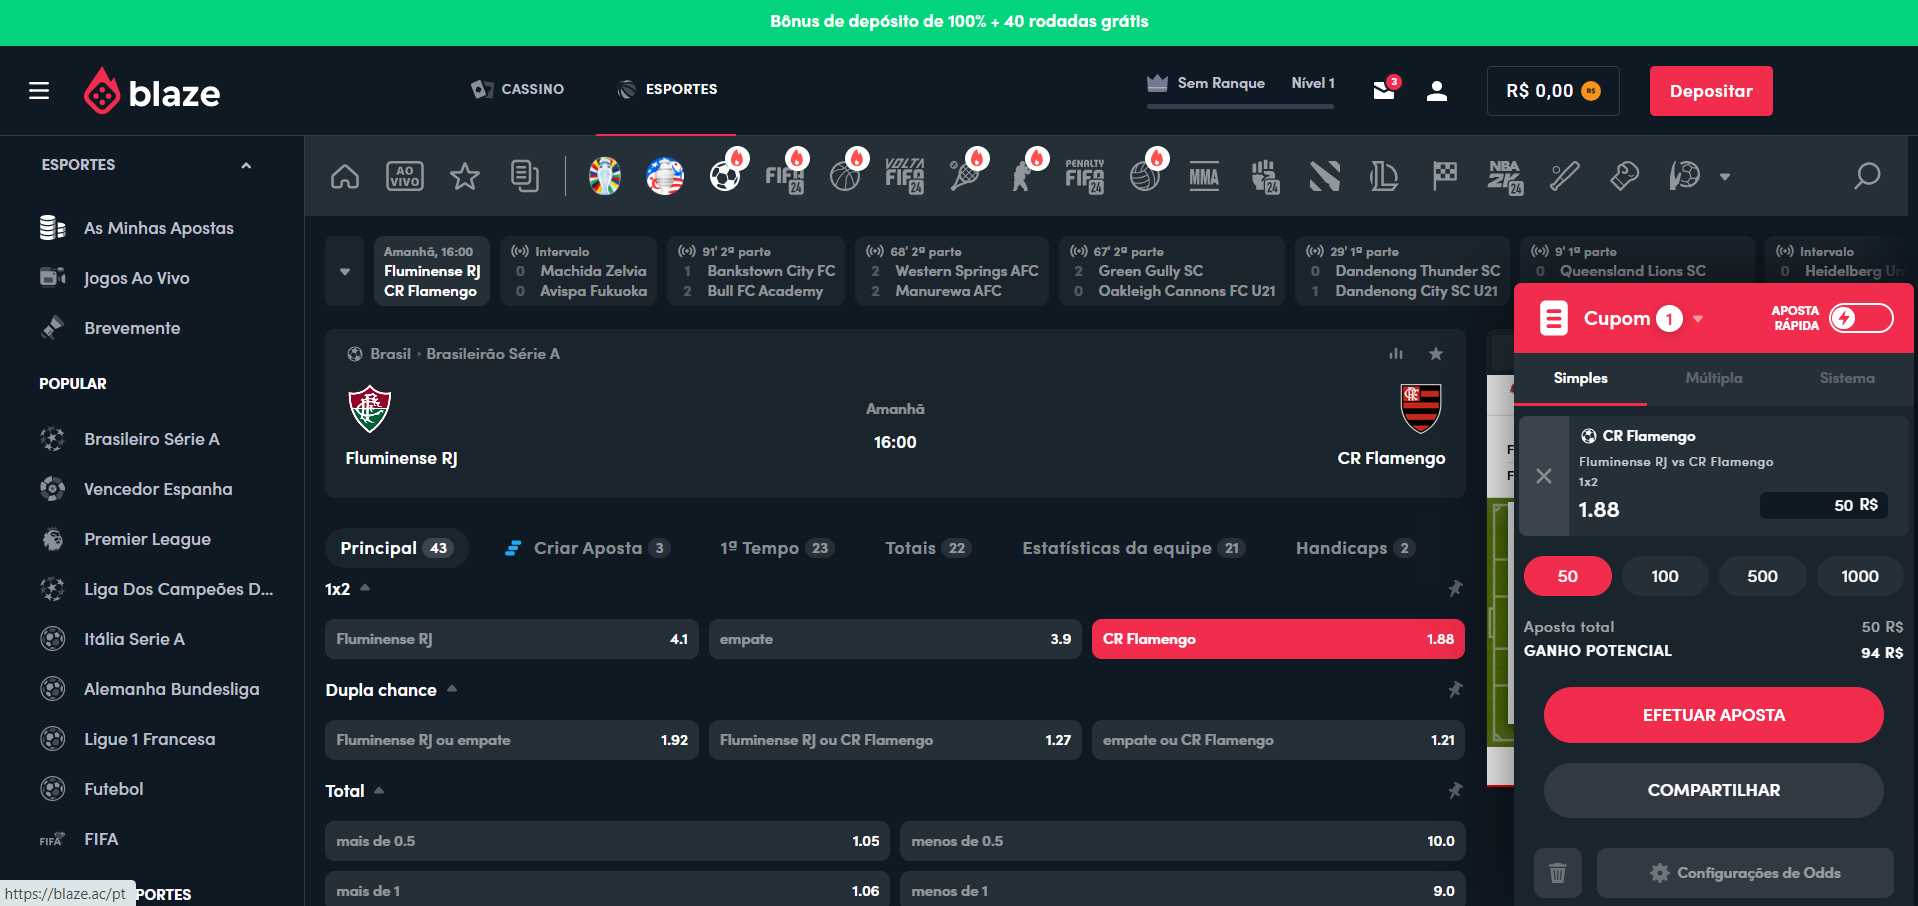Open the messages envelope icon
Viewport: 1918px width, 906px height.
click(x=1384, y=90)
